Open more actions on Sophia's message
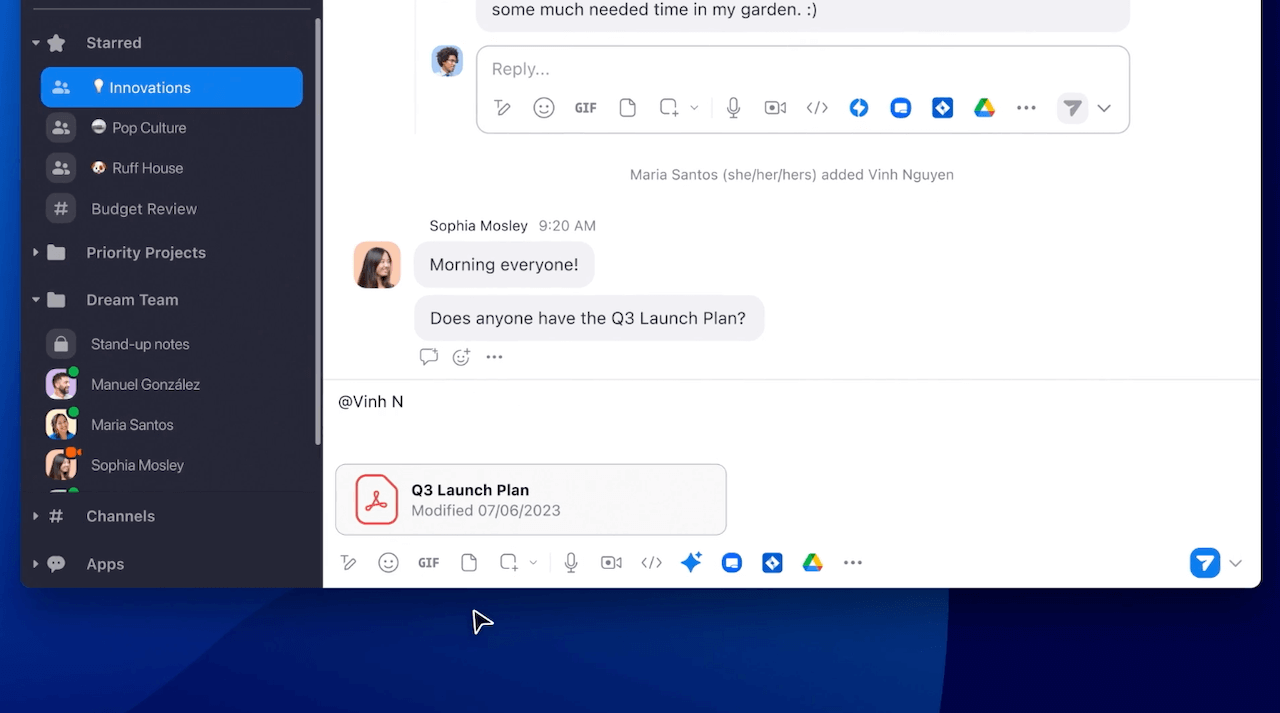The width and height of the screenshot is (1280, 713). tap(494, 356)
